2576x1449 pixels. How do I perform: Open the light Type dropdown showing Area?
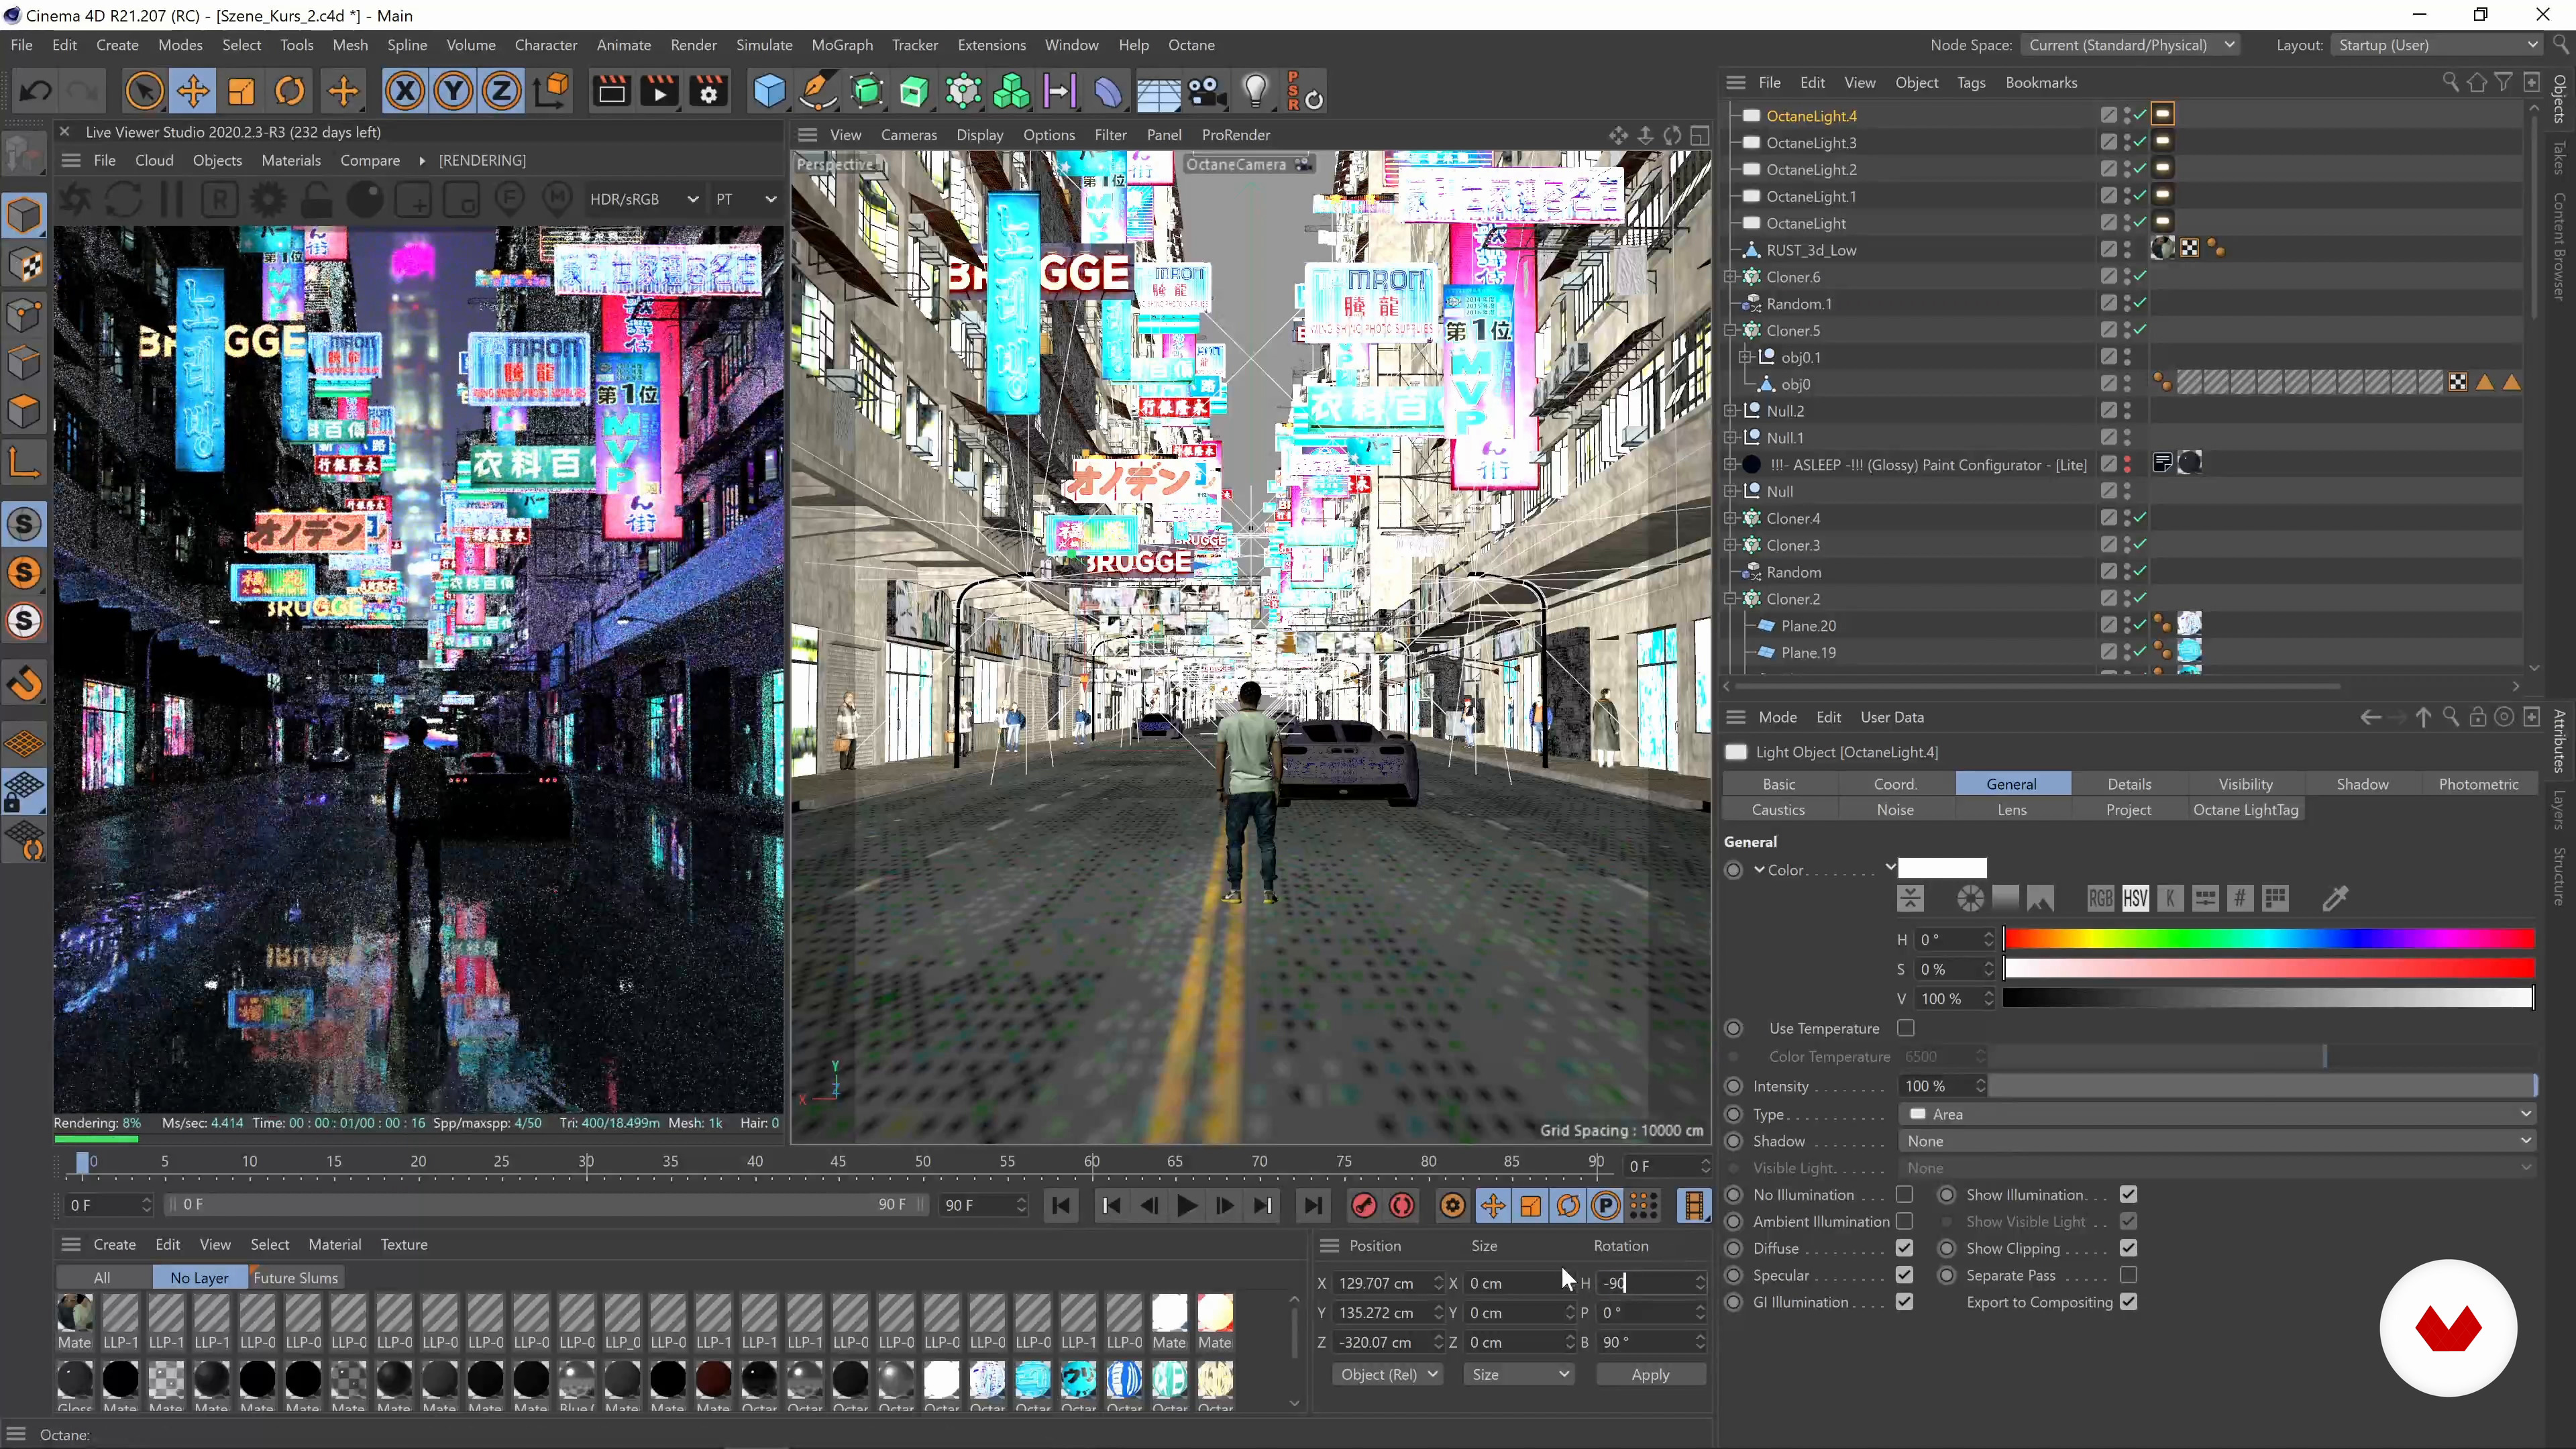tap(2217, 1114)
